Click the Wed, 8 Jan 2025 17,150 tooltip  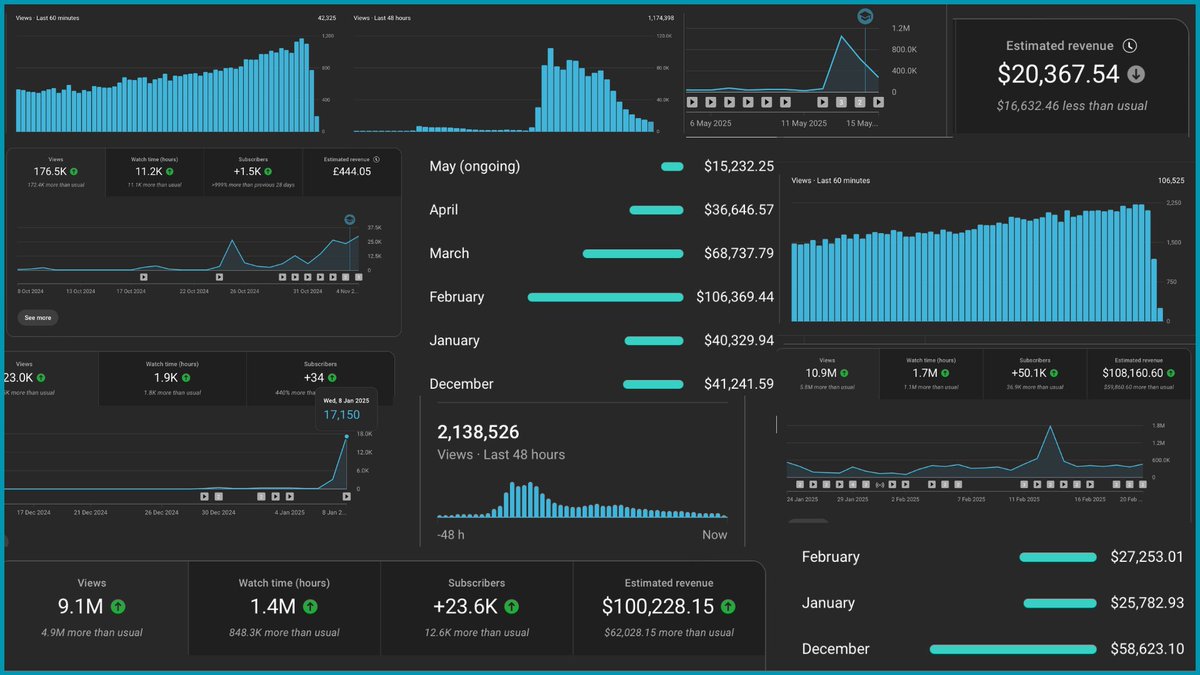[x=346, y=407]
